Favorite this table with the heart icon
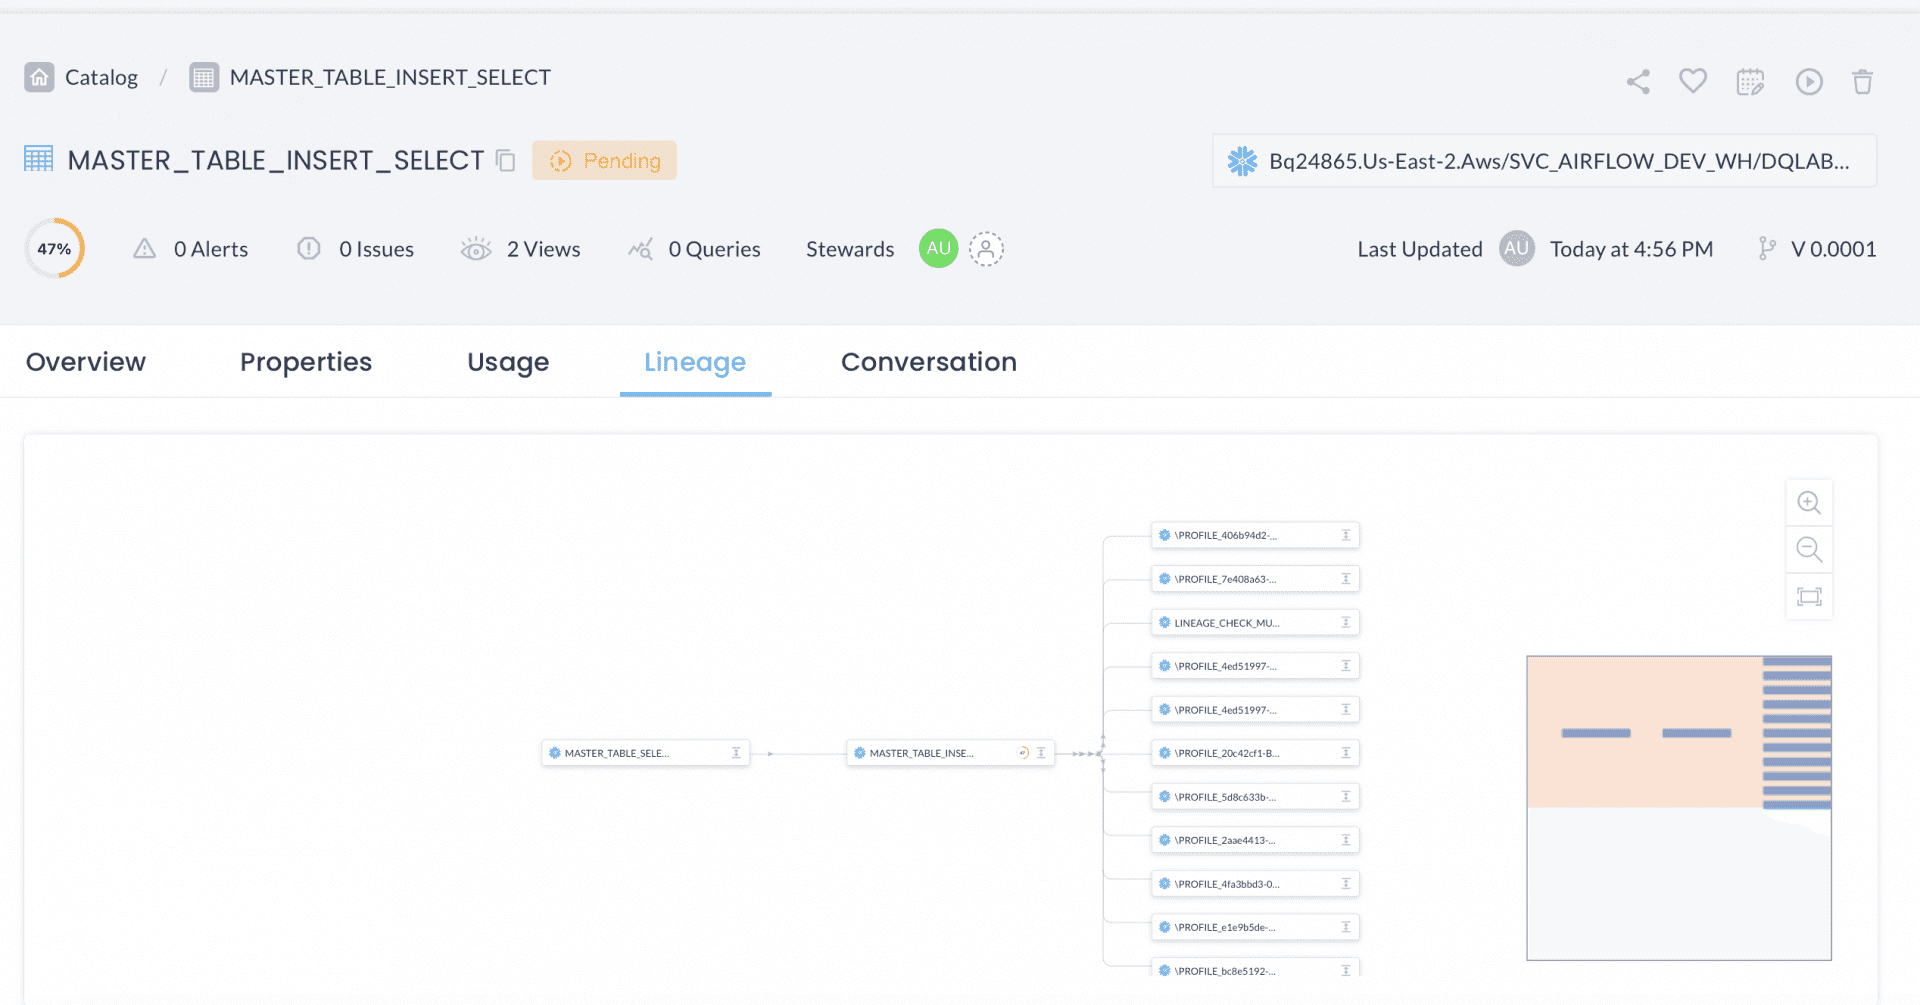 click(x=1692, y=80)
